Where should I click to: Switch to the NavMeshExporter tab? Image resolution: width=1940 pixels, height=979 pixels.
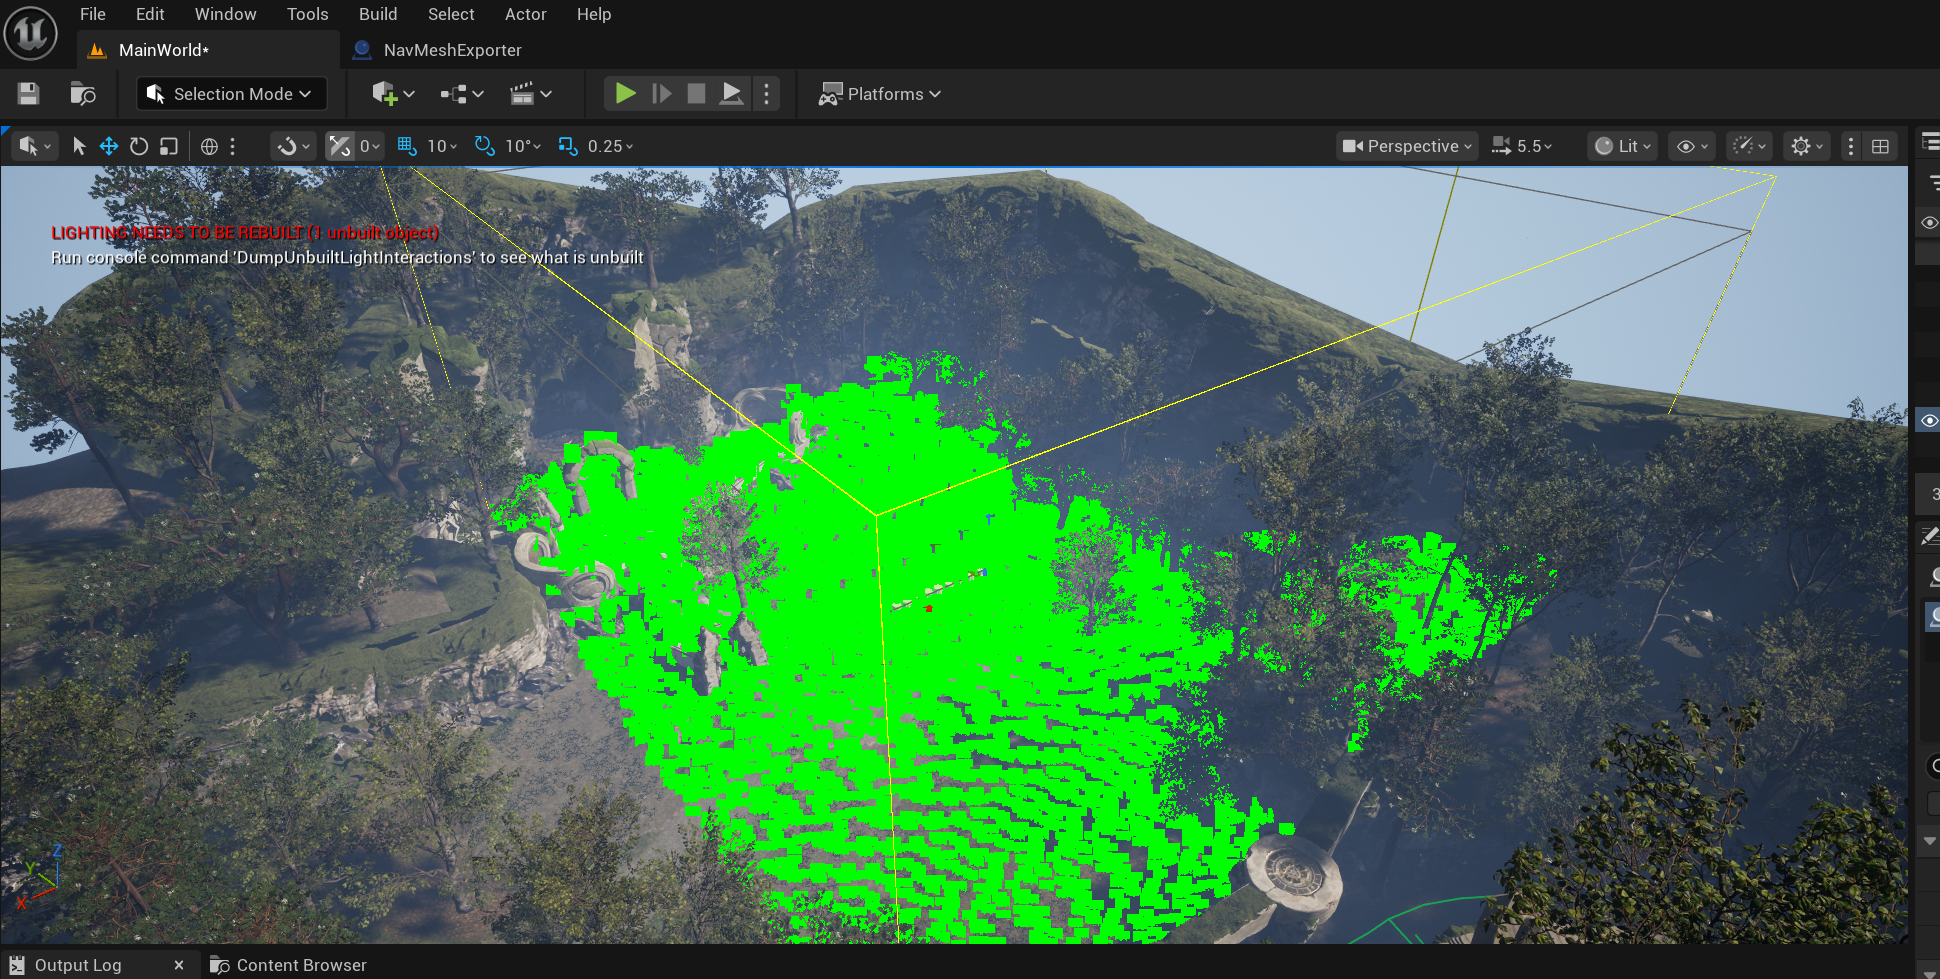click(x=452, y=50)
